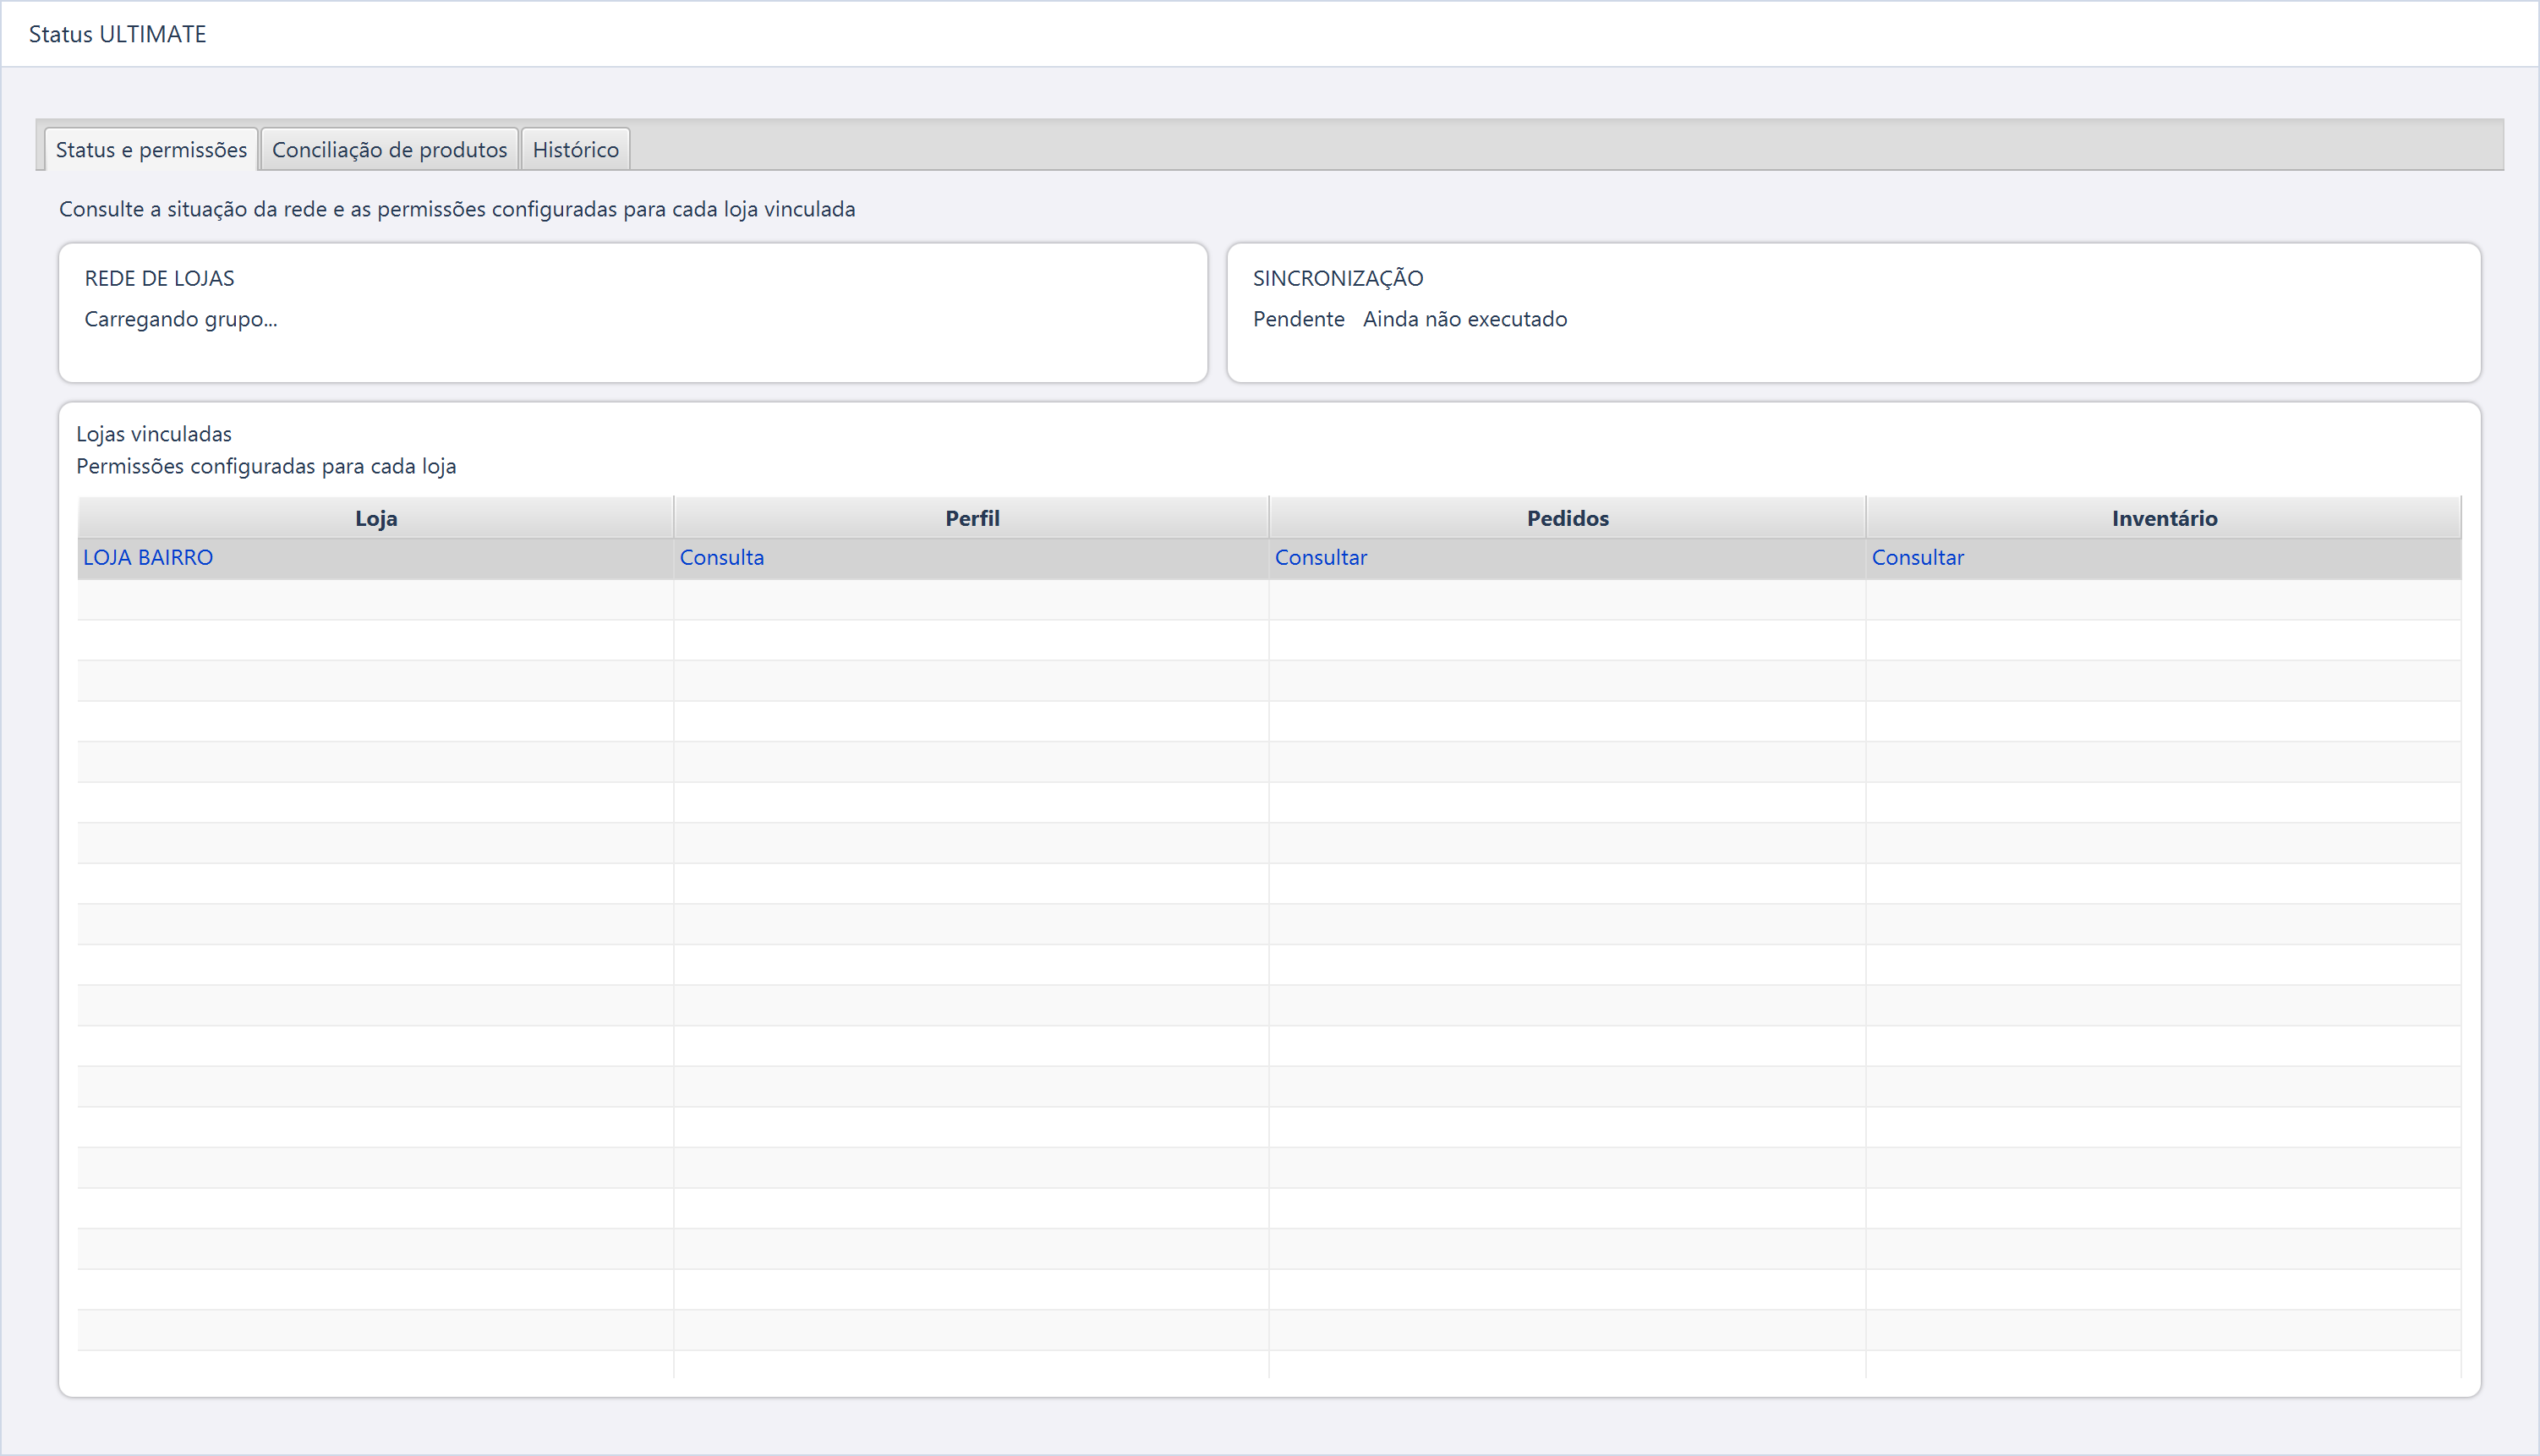Click the first empty row below LOJA BAIRRO
The width and height of the screenshot is (2540, 1456).
1269,600
